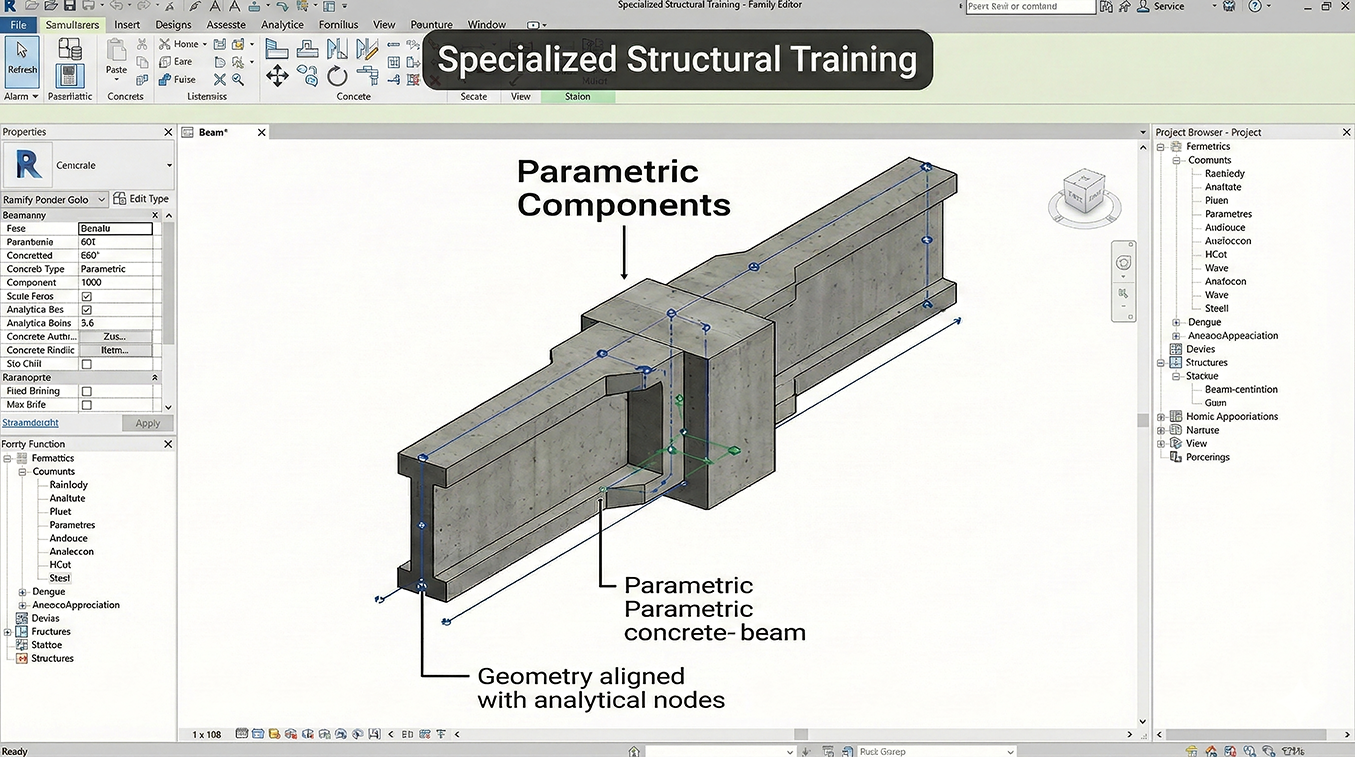
Task: Select the Refresh tool in the ribbon
Action: point(21,60)
